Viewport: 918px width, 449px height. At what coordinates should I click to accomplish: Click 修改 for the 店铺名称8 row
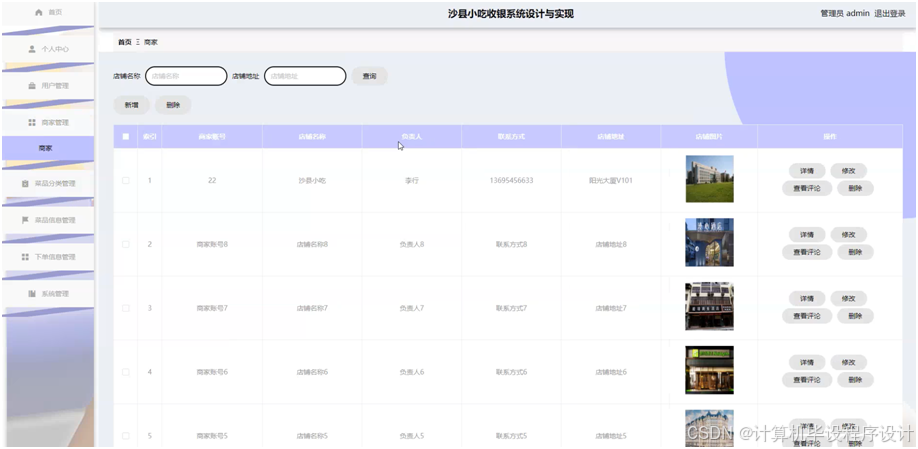tap(848, 235)
